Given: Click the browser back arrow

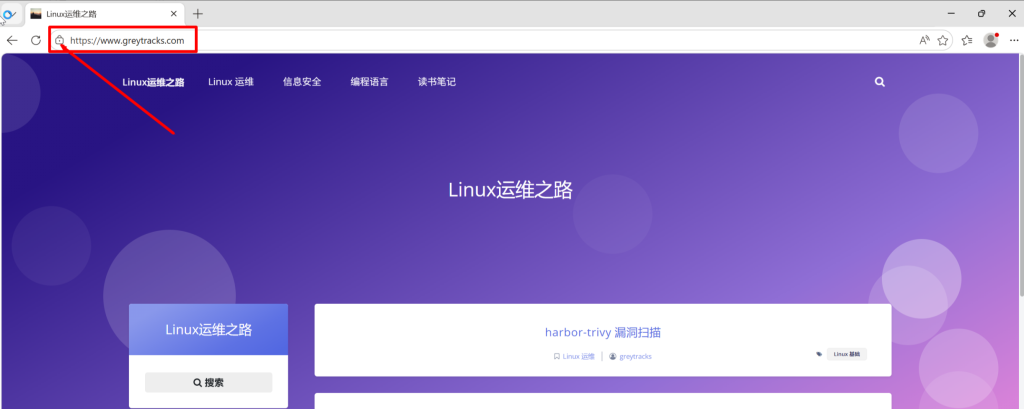Looking at the screenshot, I should 12,40.
